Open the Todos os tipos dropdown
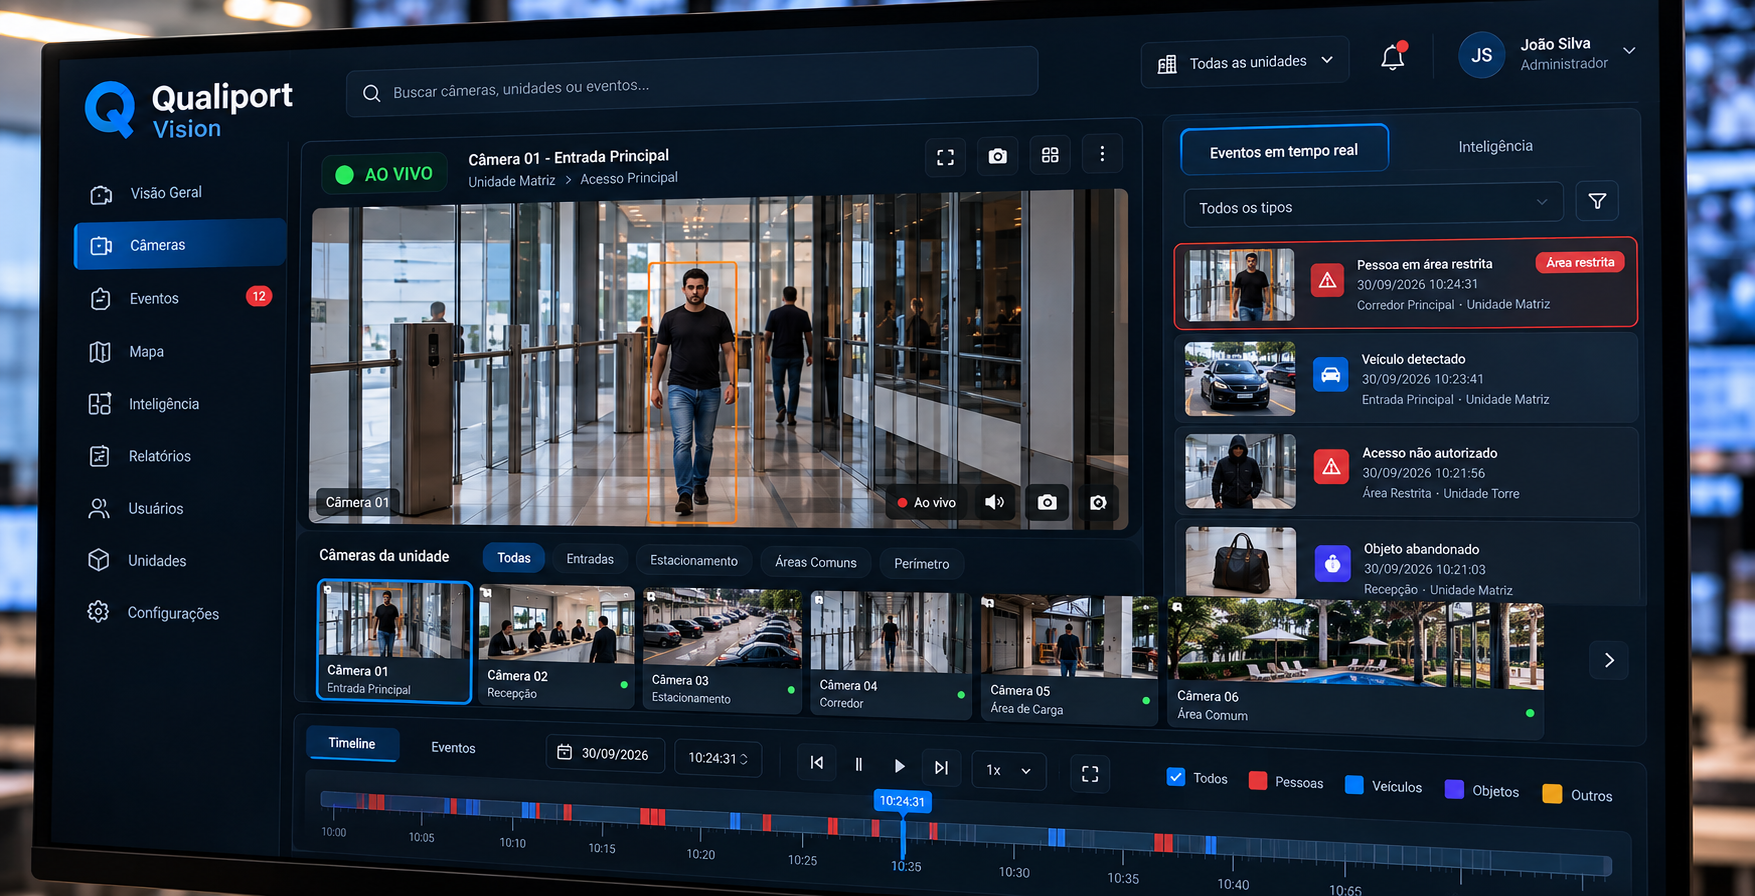This screenshot has width=1755, height=896. tap(1372, 206)
